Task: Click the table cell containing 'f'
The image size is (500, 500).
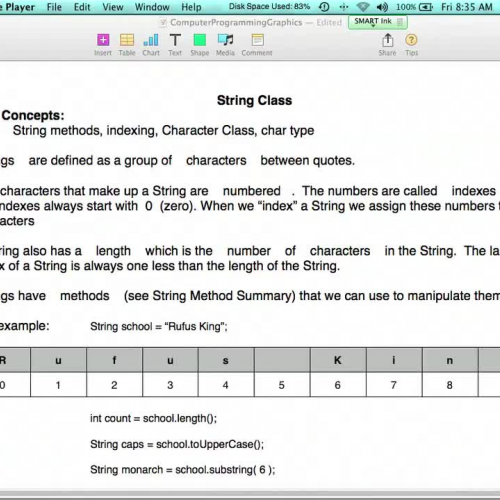Action: click(x=114, y=360)
